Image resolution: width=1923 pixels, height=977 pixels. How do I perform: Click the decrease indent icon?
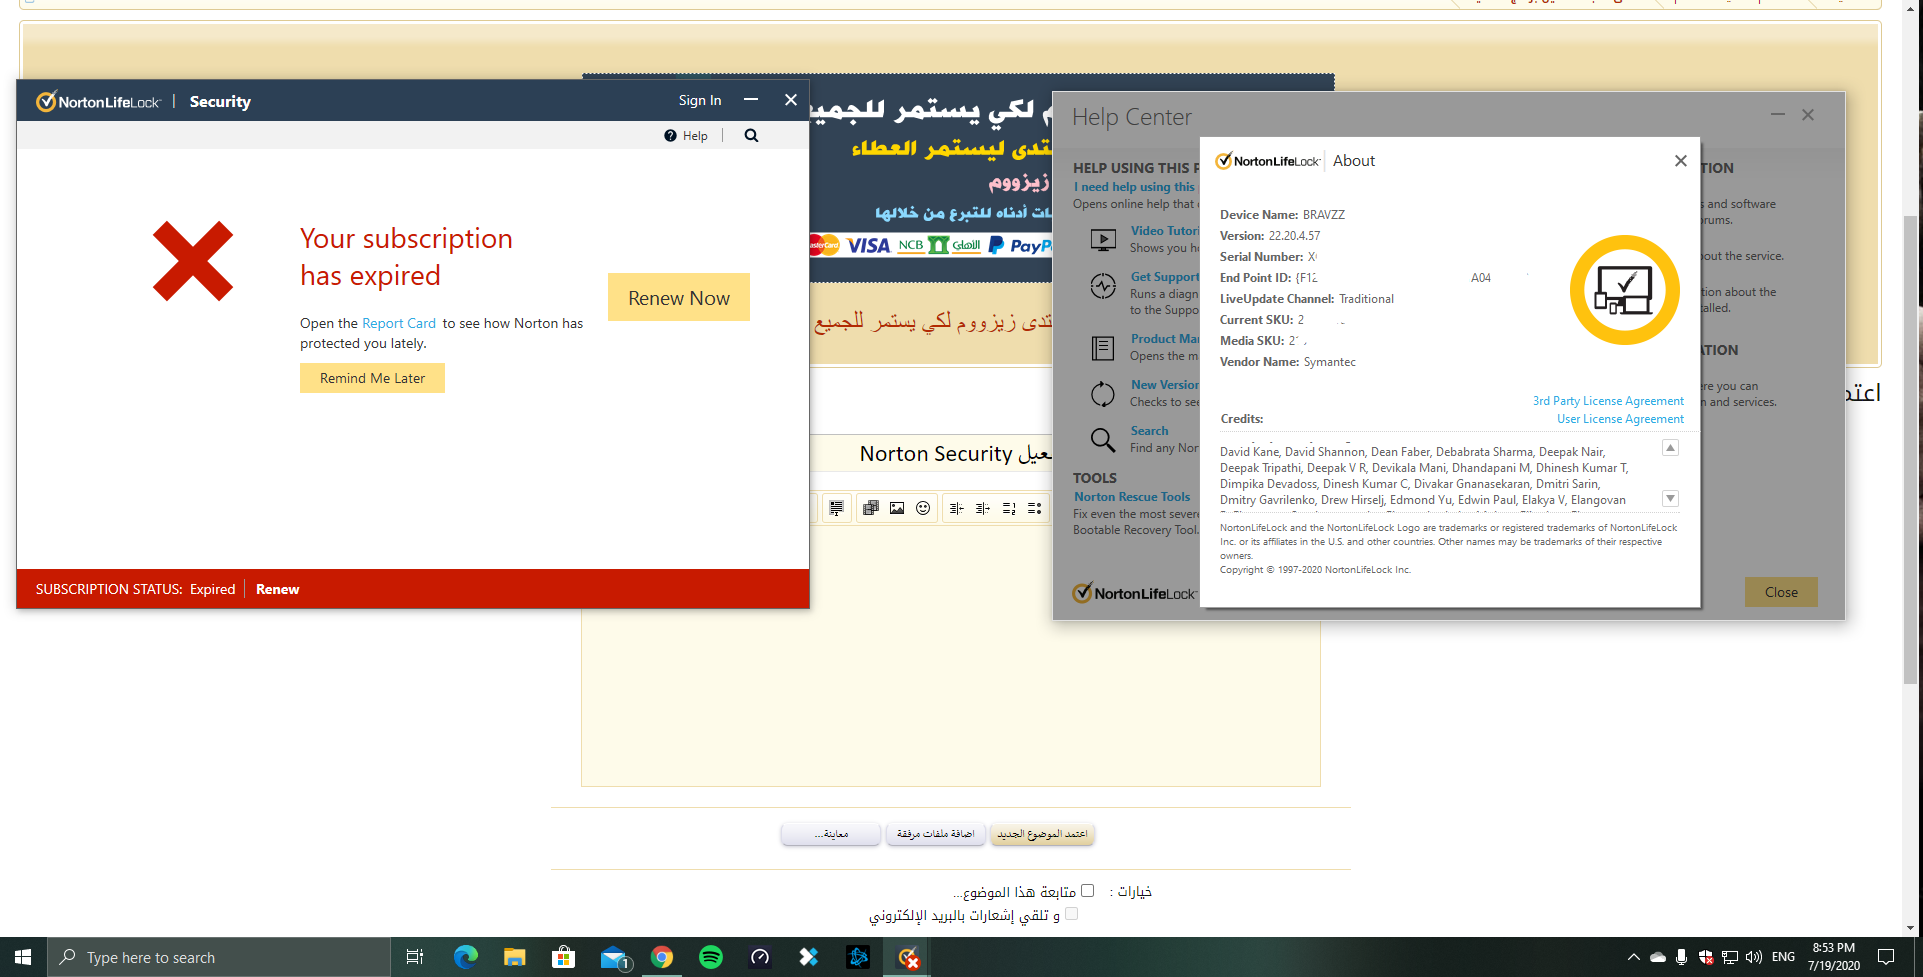(957, 508)
